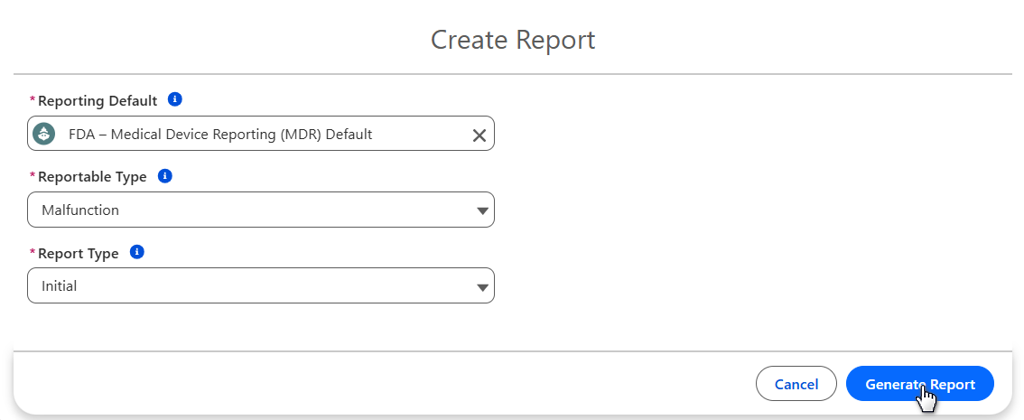The width and height of the screenshot is (1024, 420).
Task: Clear the Reporting Default selection with the X
Action: pos(479,135)
